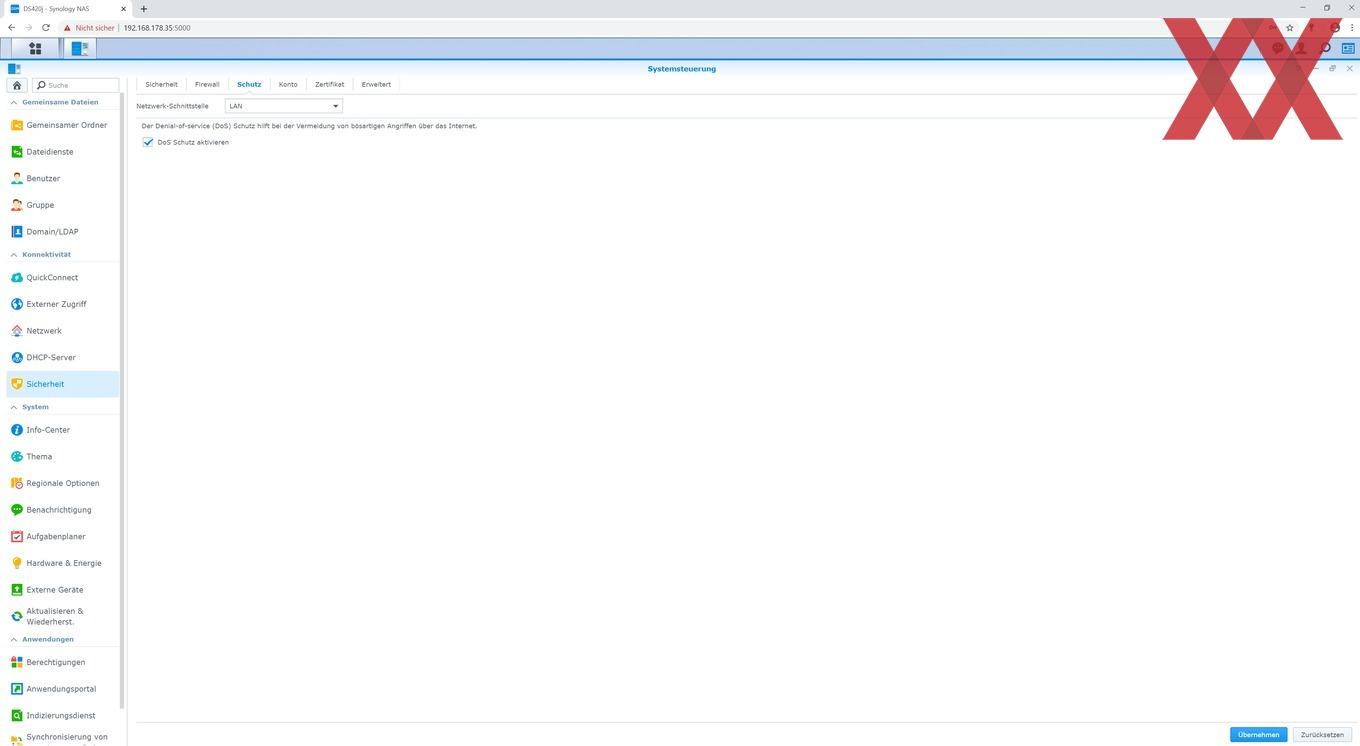Click the control panel Suche field

tap(76, 85)
